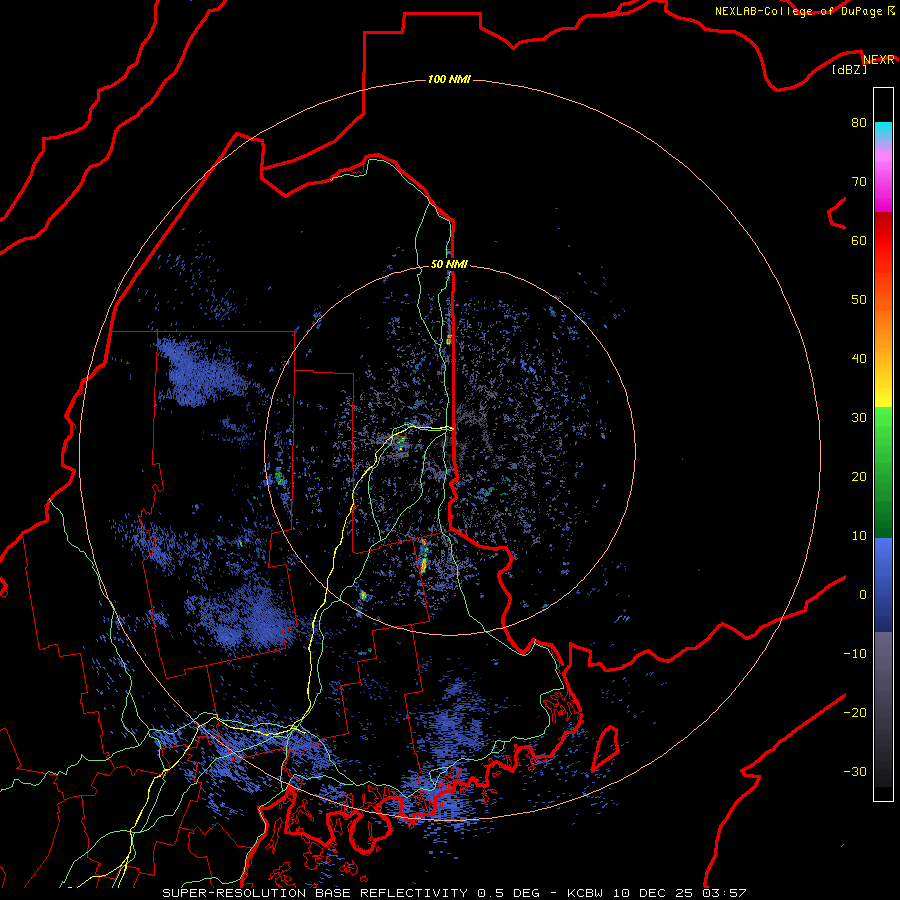Select the 30 value on dBZ scale
Image resolution: width=900 pixels, height=900 pixels.
pyautogui.click(x=859, y=417)
